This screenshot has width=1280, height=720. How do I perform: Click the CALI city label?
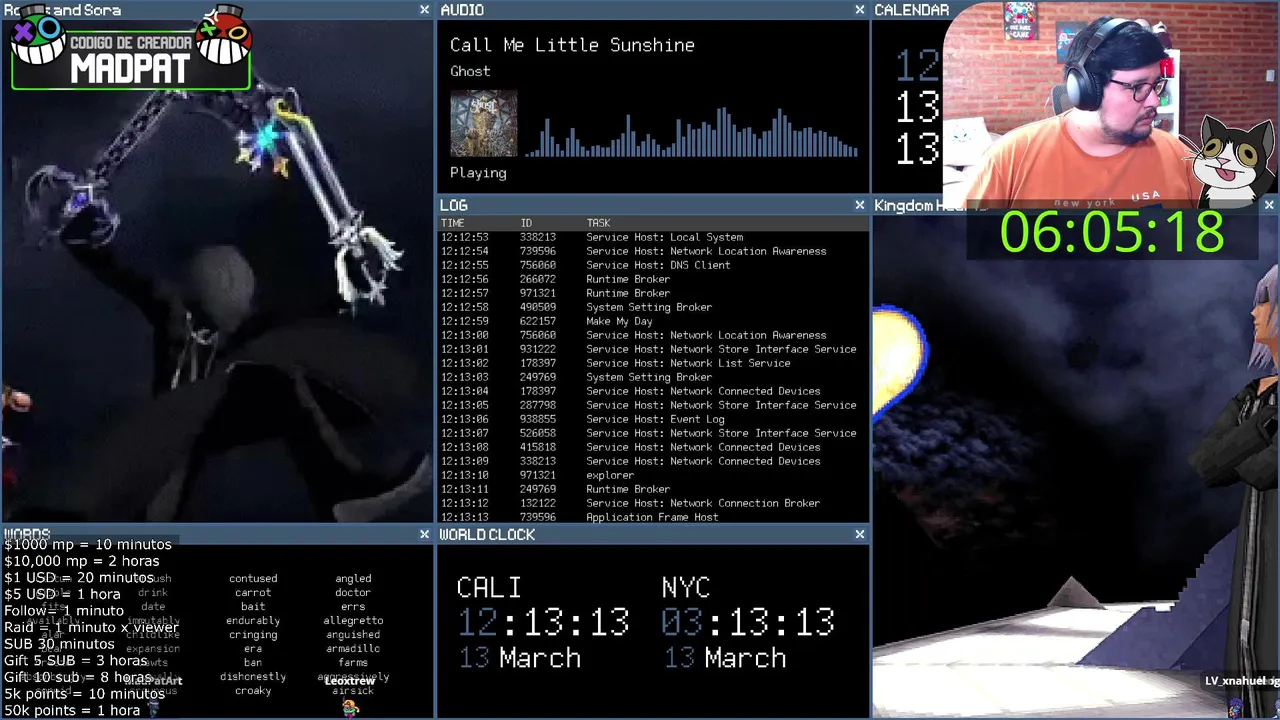489,587
